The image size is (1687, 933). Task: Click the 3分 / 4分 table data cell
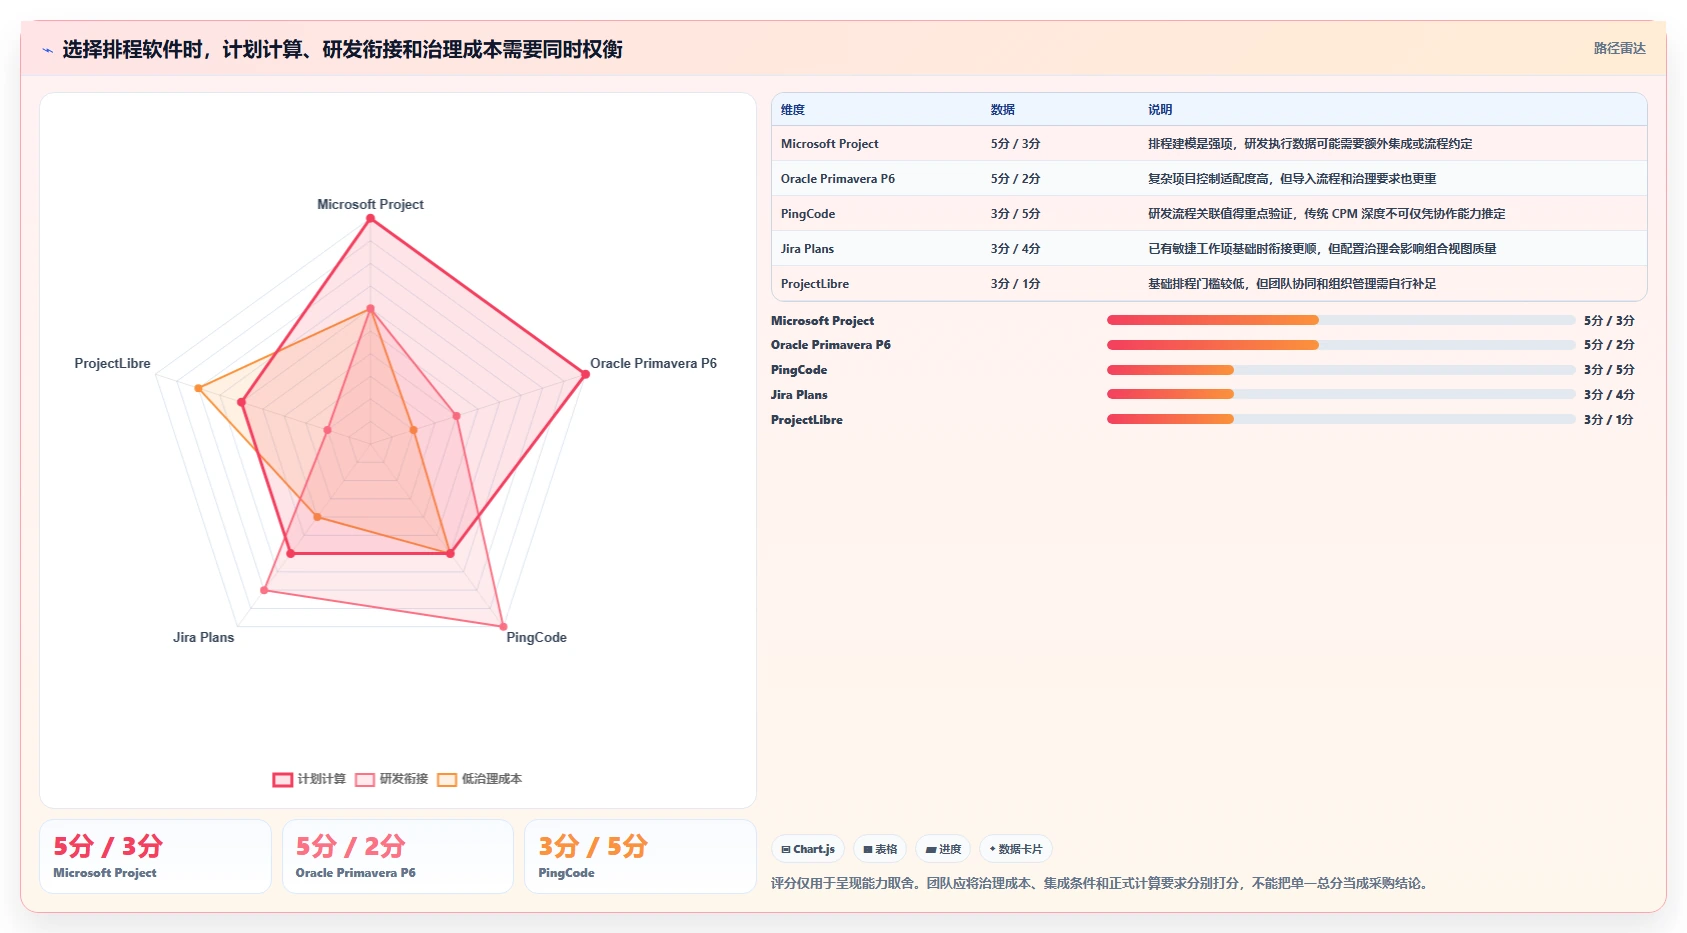(1016, 249)
